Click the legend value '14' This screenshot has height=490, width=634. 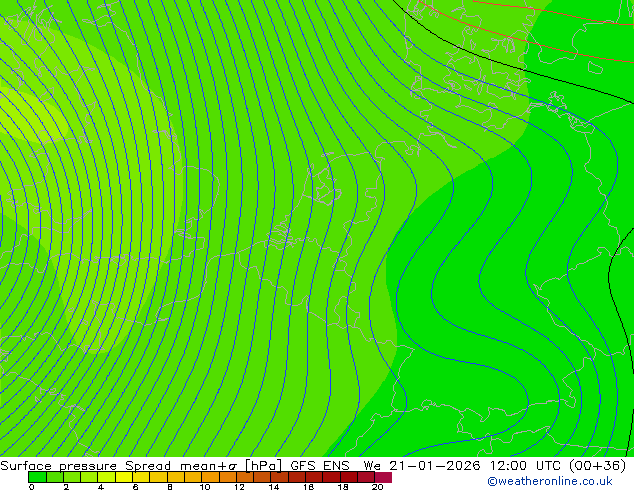click(x=274, y=487)
